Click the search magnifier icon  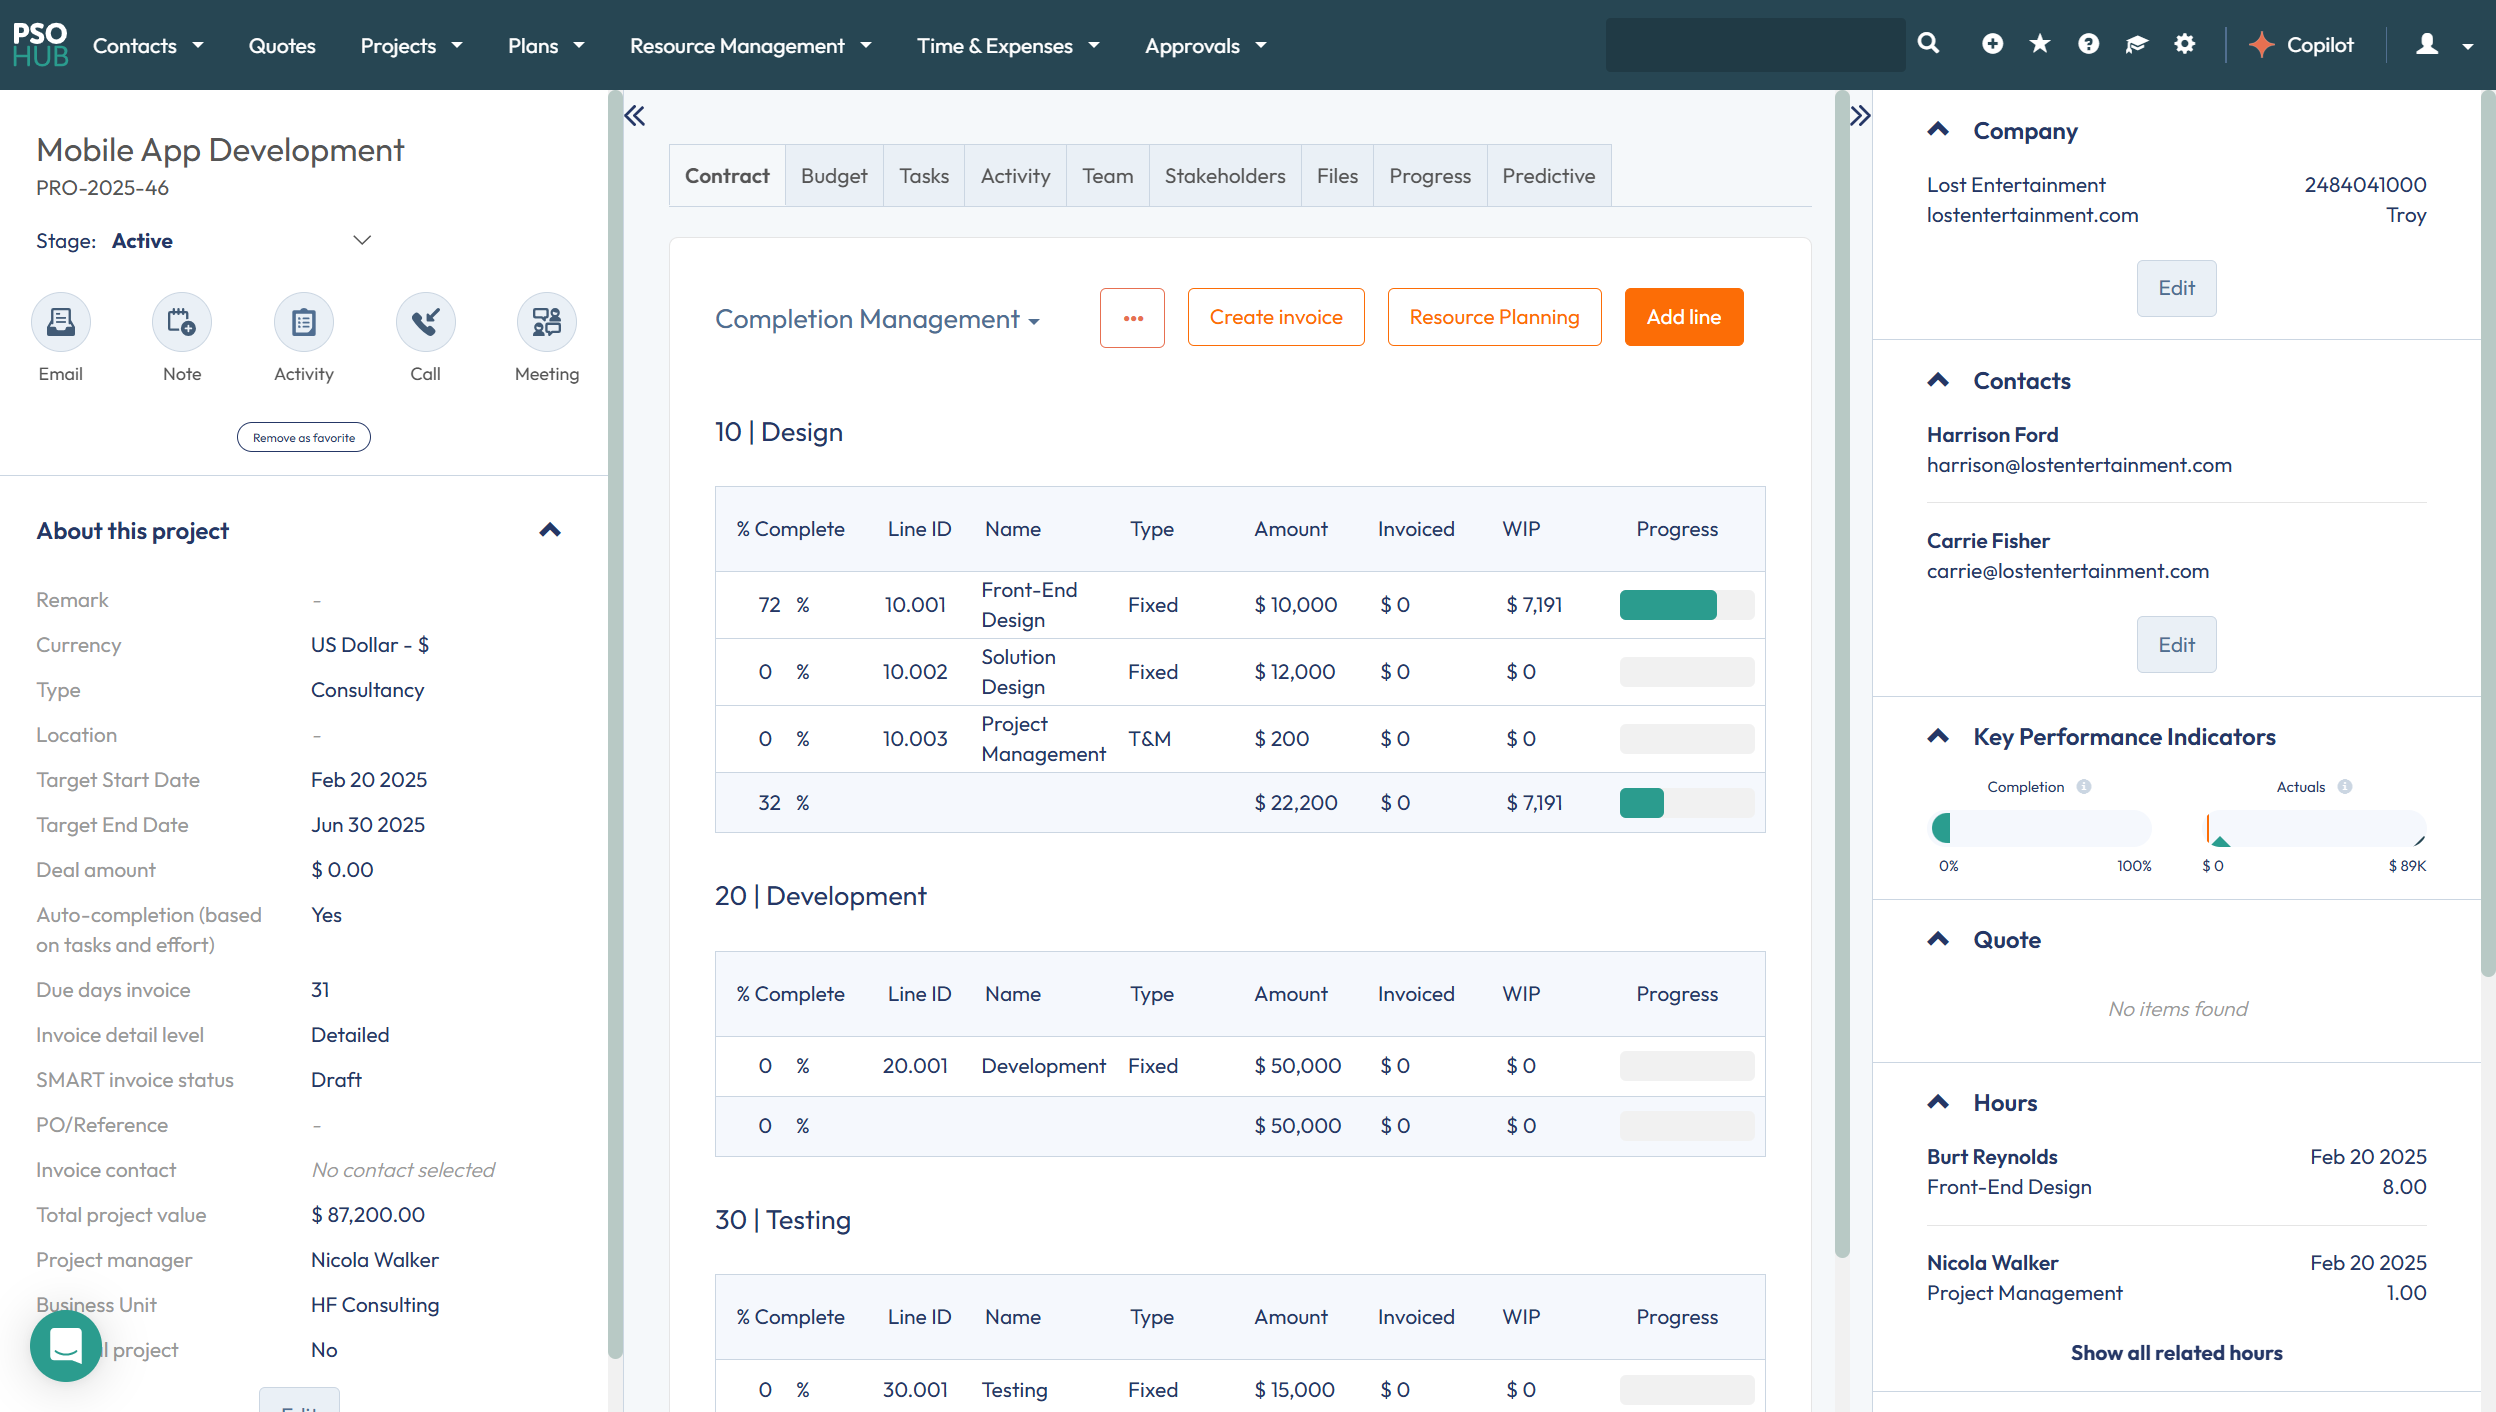[1928, 44]
